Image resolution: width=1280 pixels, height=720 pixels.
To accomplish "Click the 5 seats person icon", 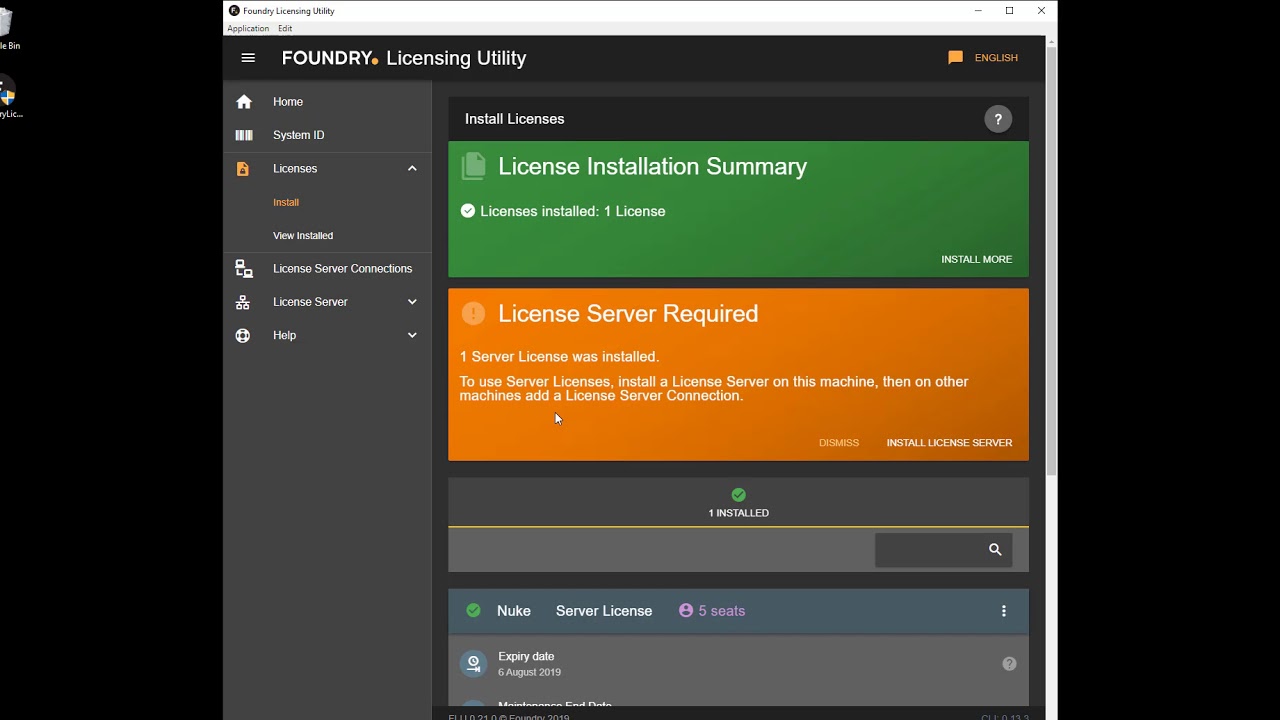I will coord(686,610).
